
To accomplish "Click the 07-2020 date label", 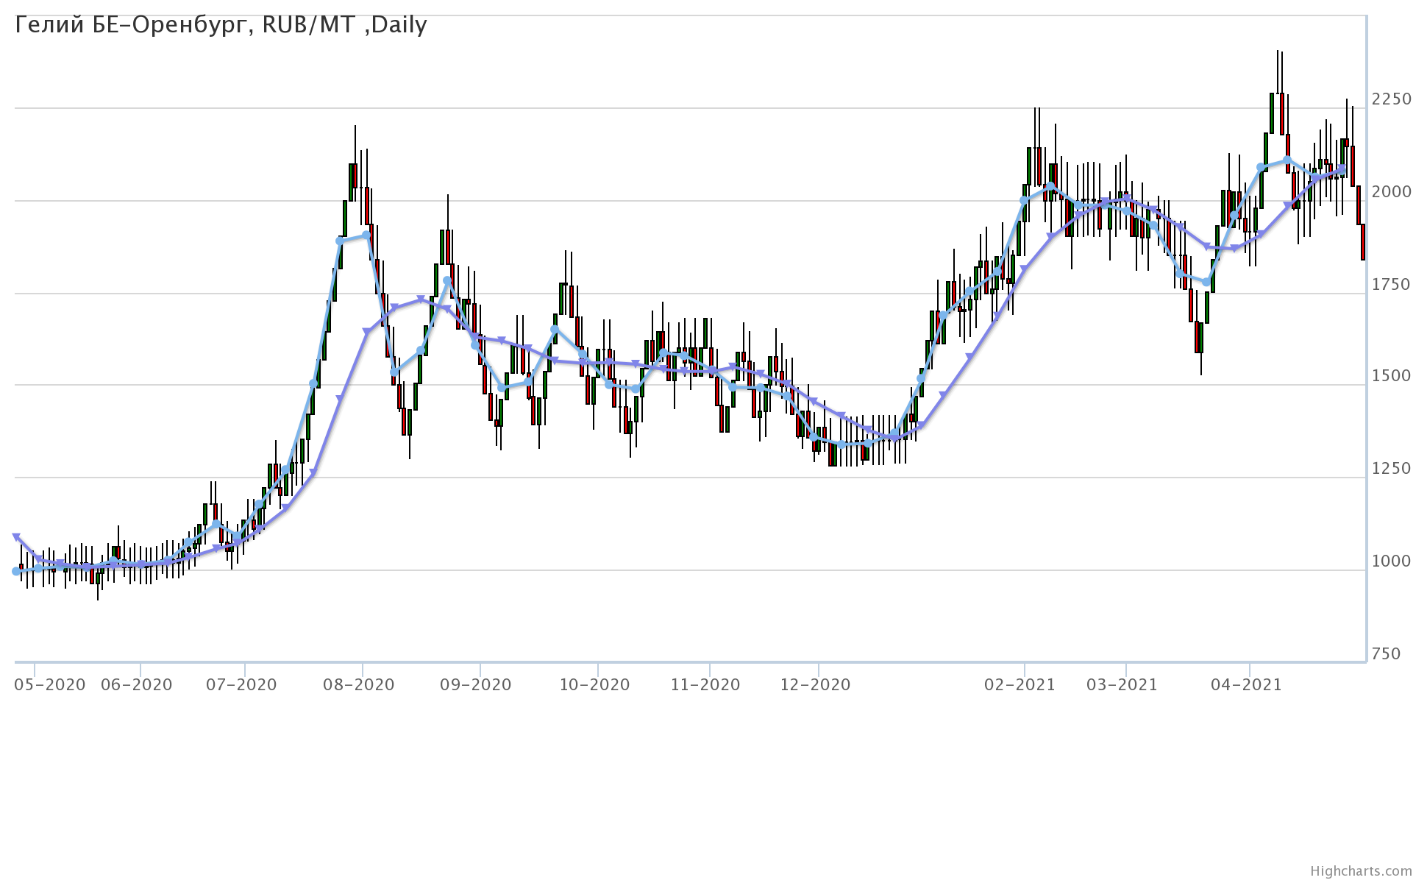I will pos(242,685).
